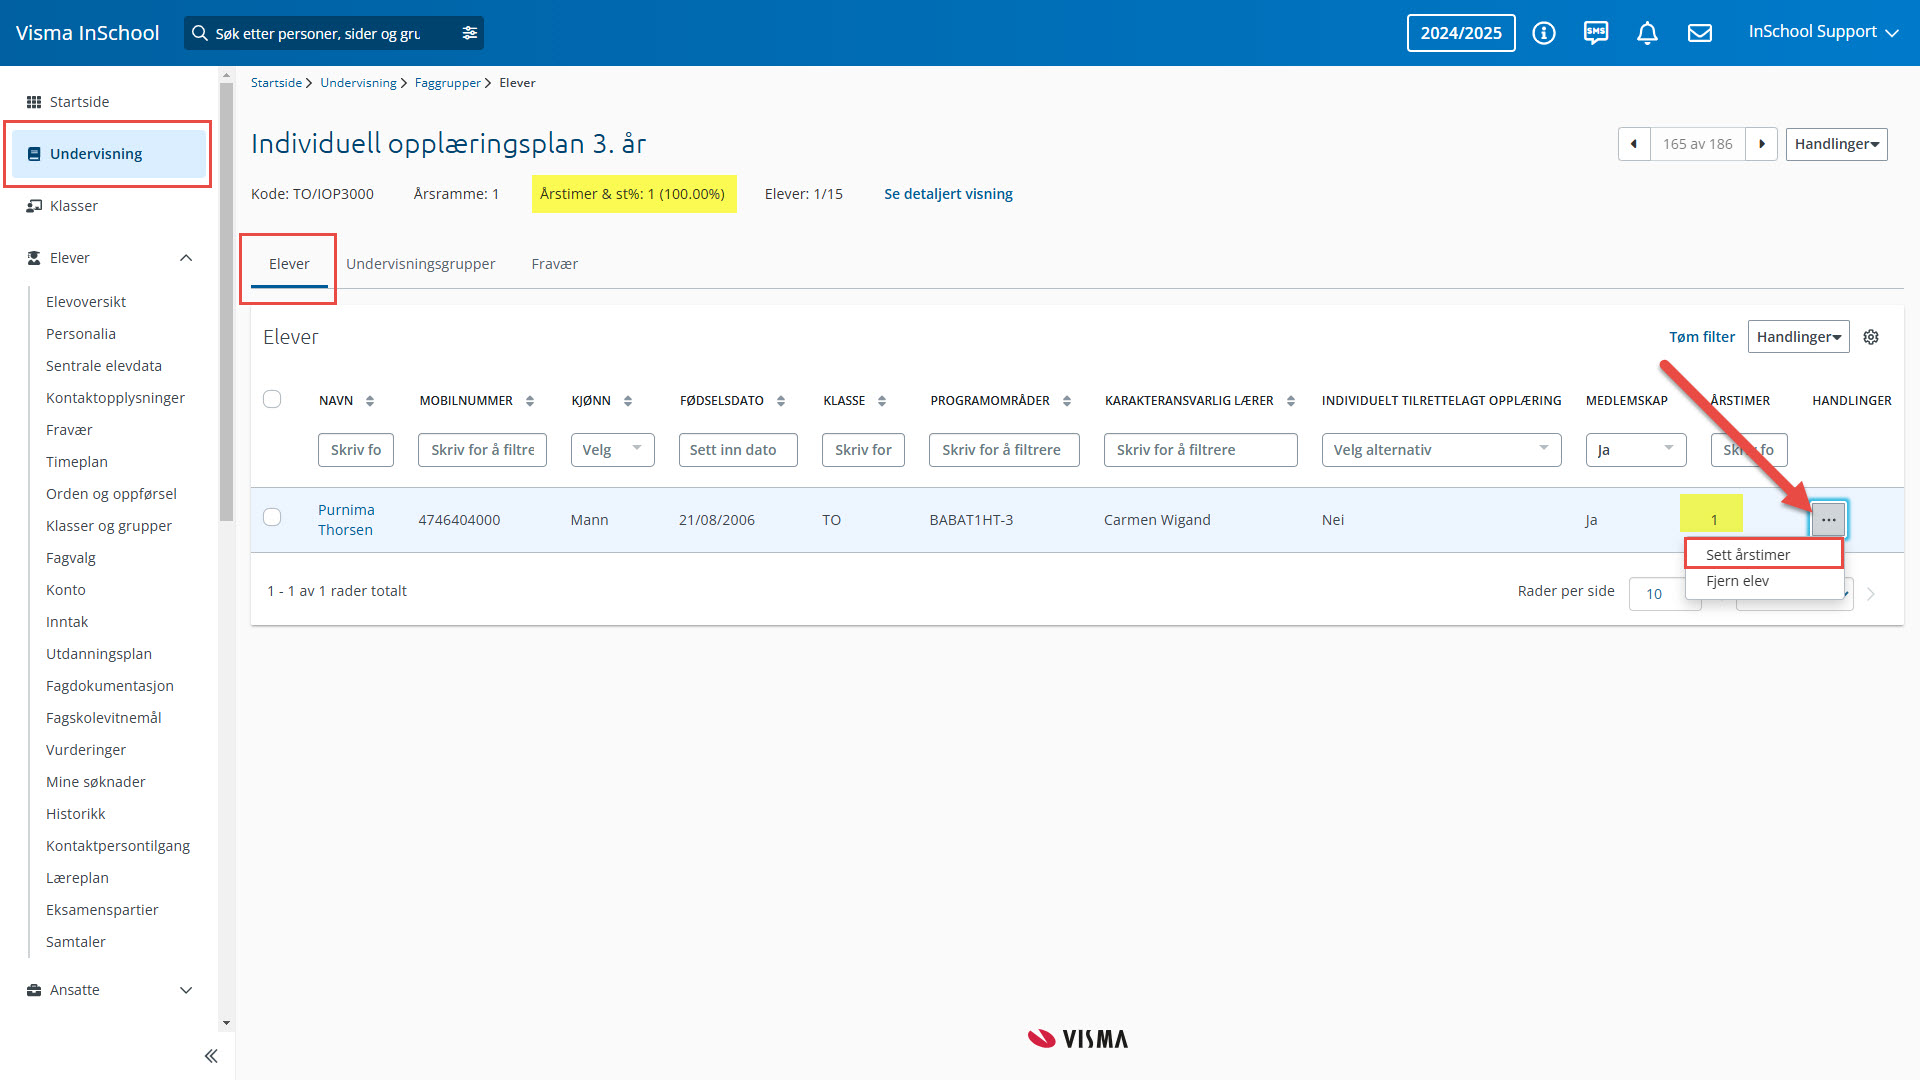Switch to the Undervisningsgrupper tab
Image resolution: width=1920 pixels, height=1080 pixels.
[420, 264]
